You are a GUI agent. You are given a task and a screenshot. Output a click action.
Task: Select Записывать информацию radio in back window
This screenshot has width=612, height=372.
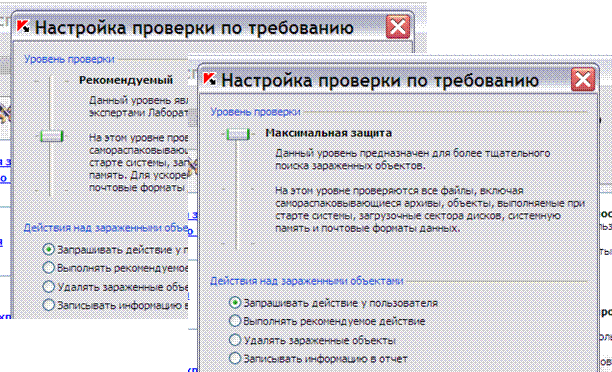[x=48, y=304]
